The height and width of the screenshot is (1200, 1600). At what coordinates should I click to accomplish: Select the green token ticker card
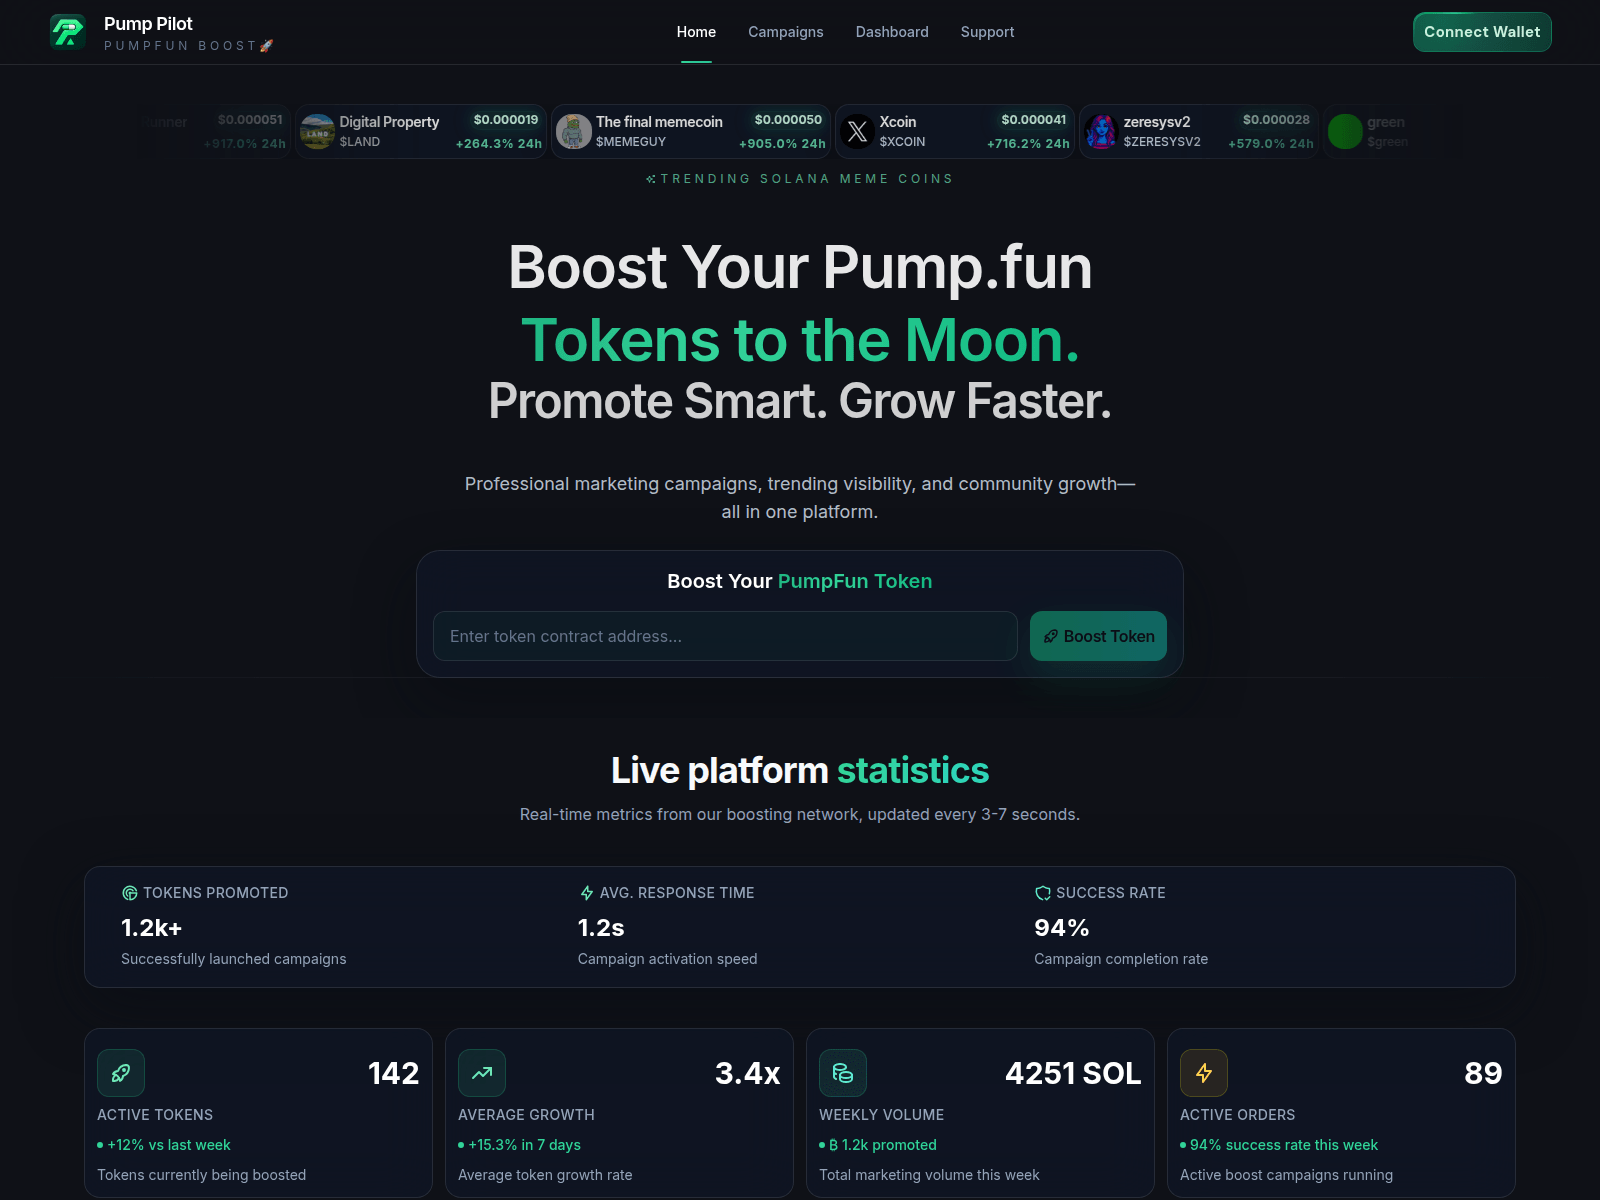1368,131
